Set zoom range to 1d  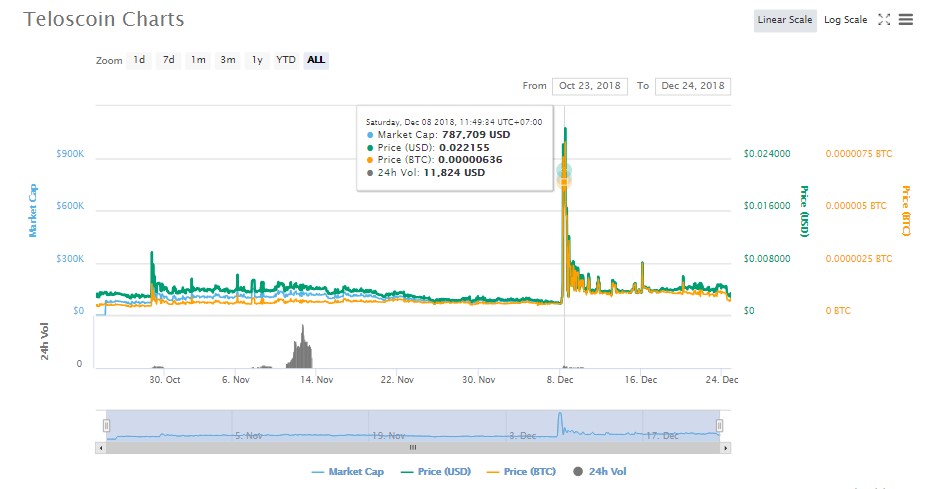click(x=139, y=60)
